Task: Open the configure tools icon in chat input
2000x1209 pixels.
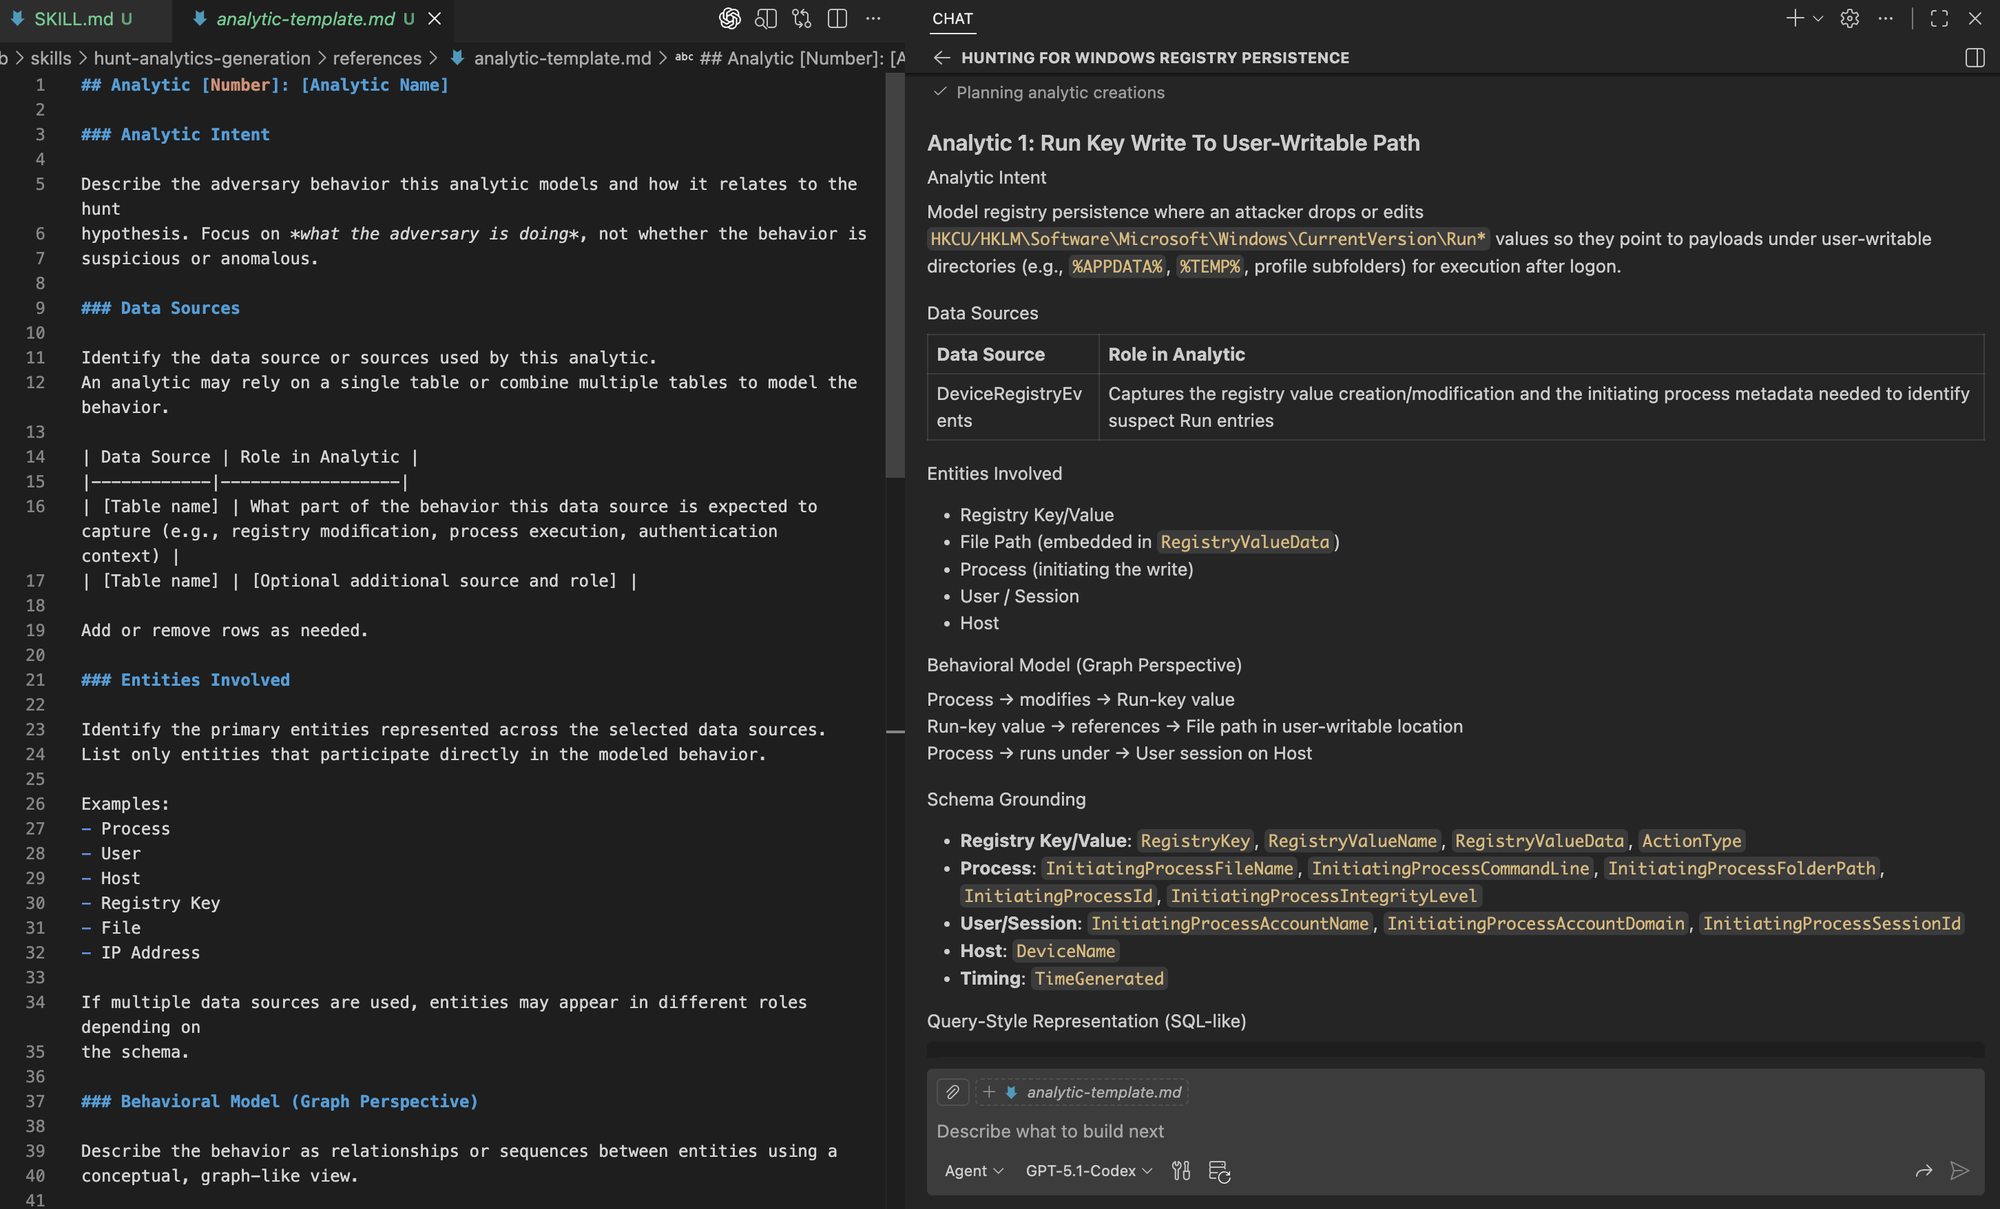Action: 1181,1171
